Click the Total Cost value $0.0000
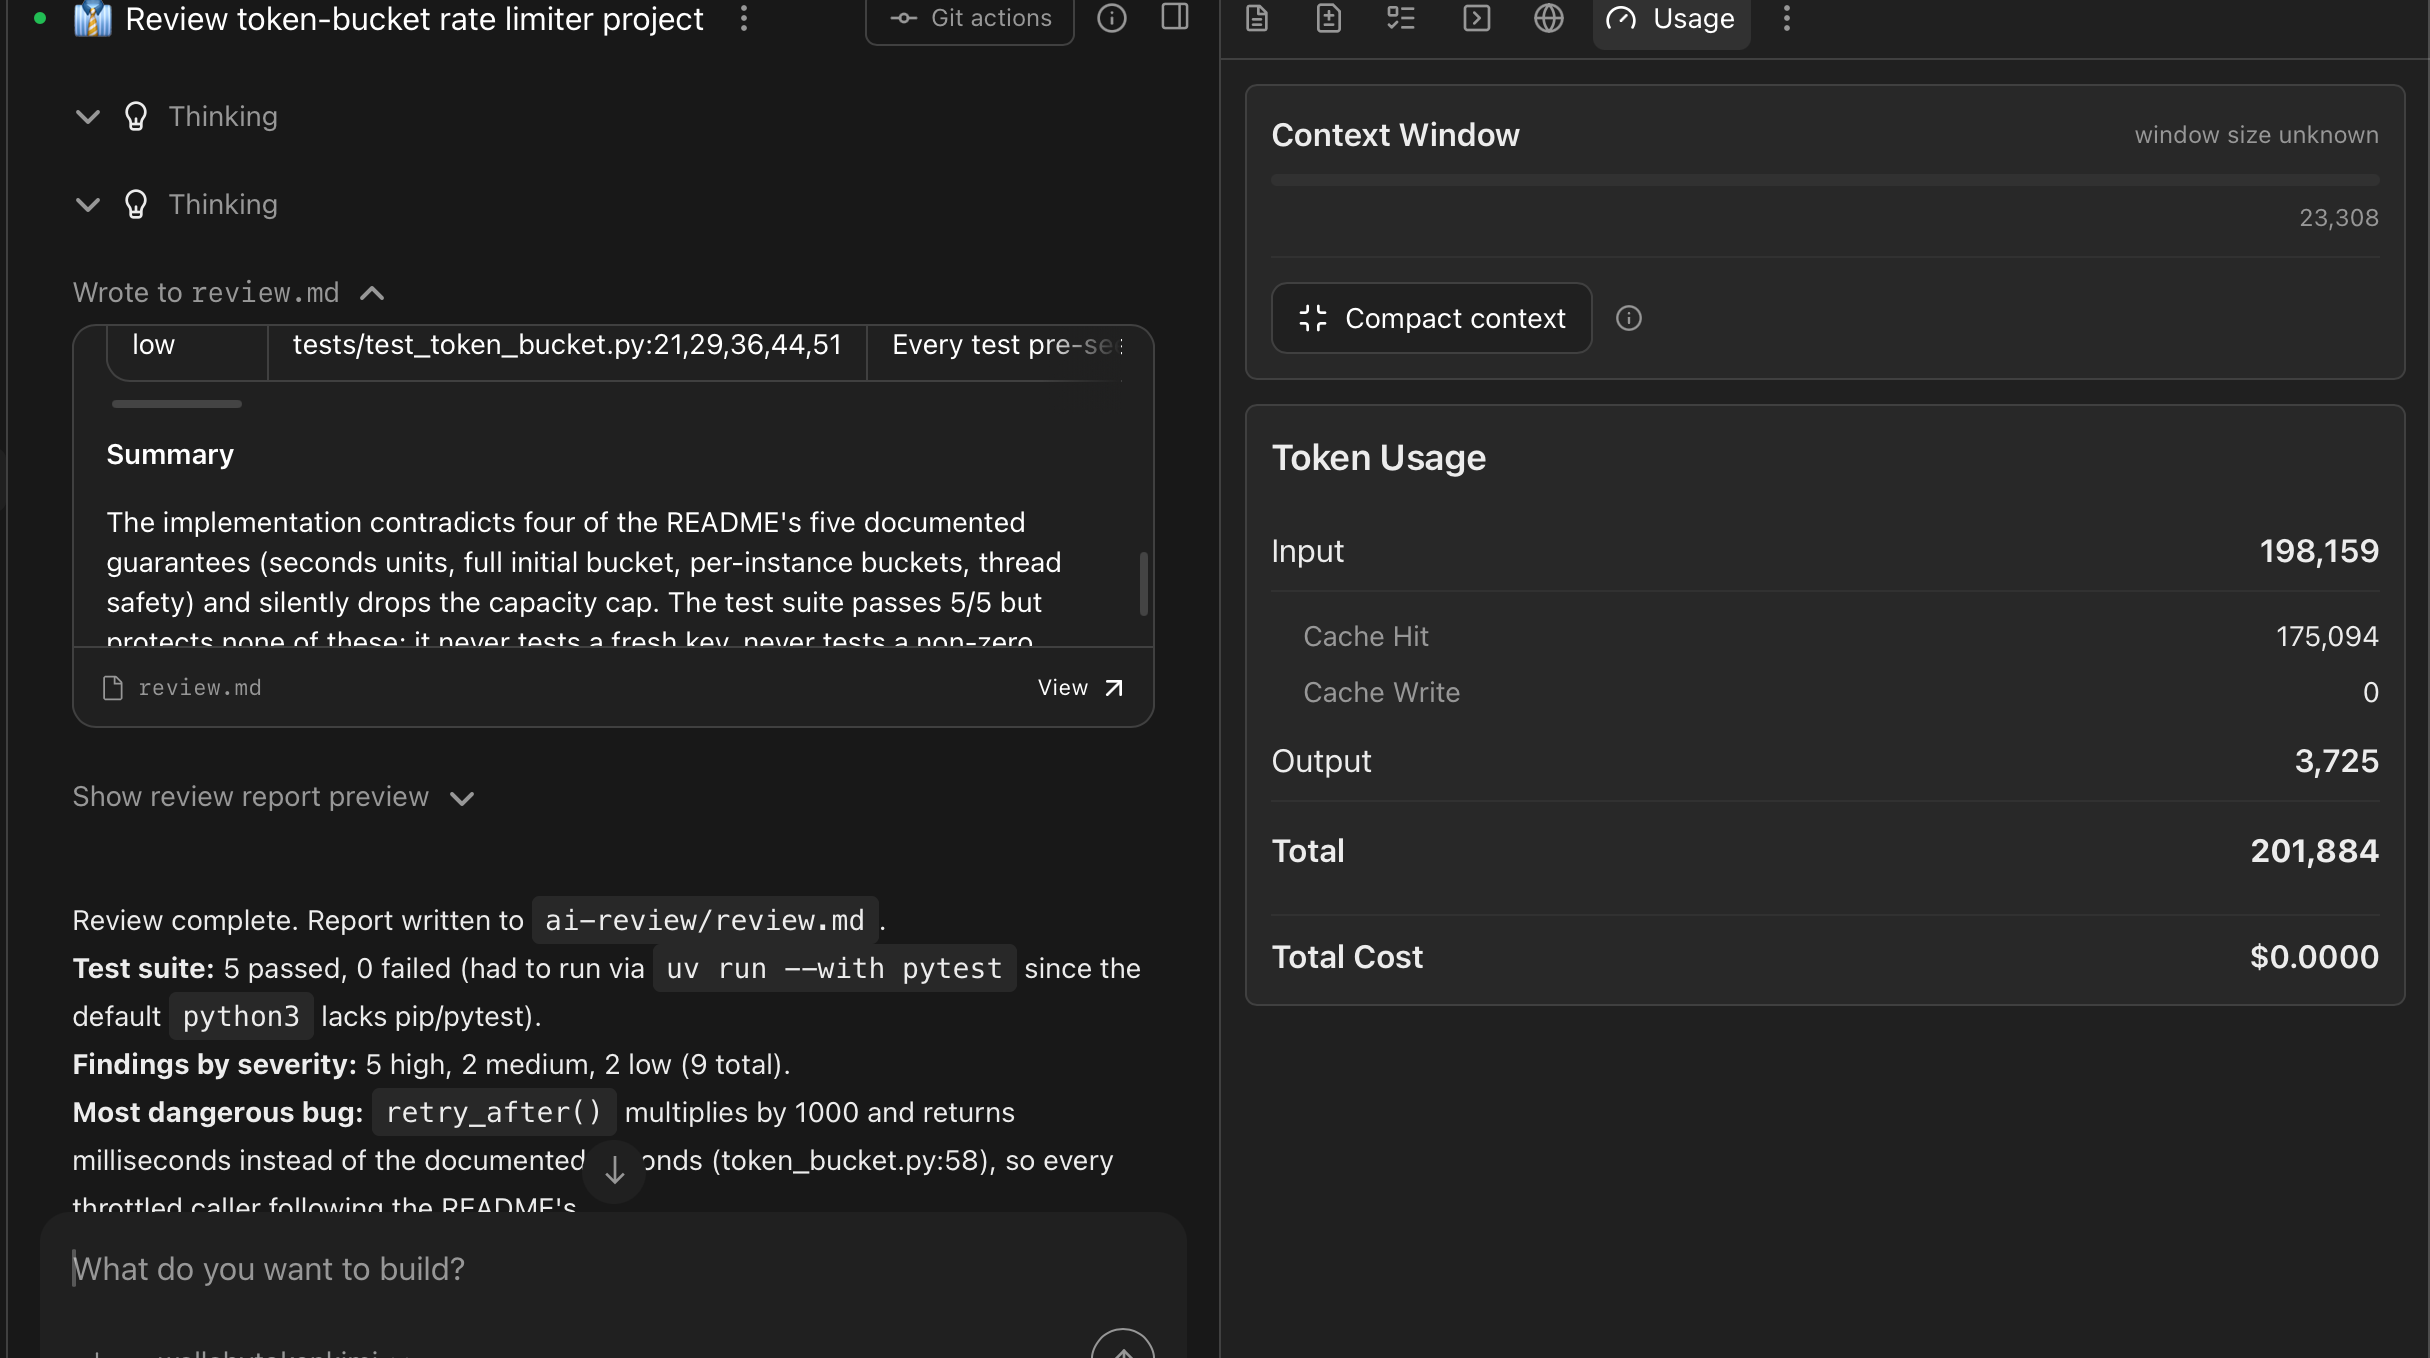Image resolution: width=2430 pixels, height=1358 pixels. pos(2314,957)
